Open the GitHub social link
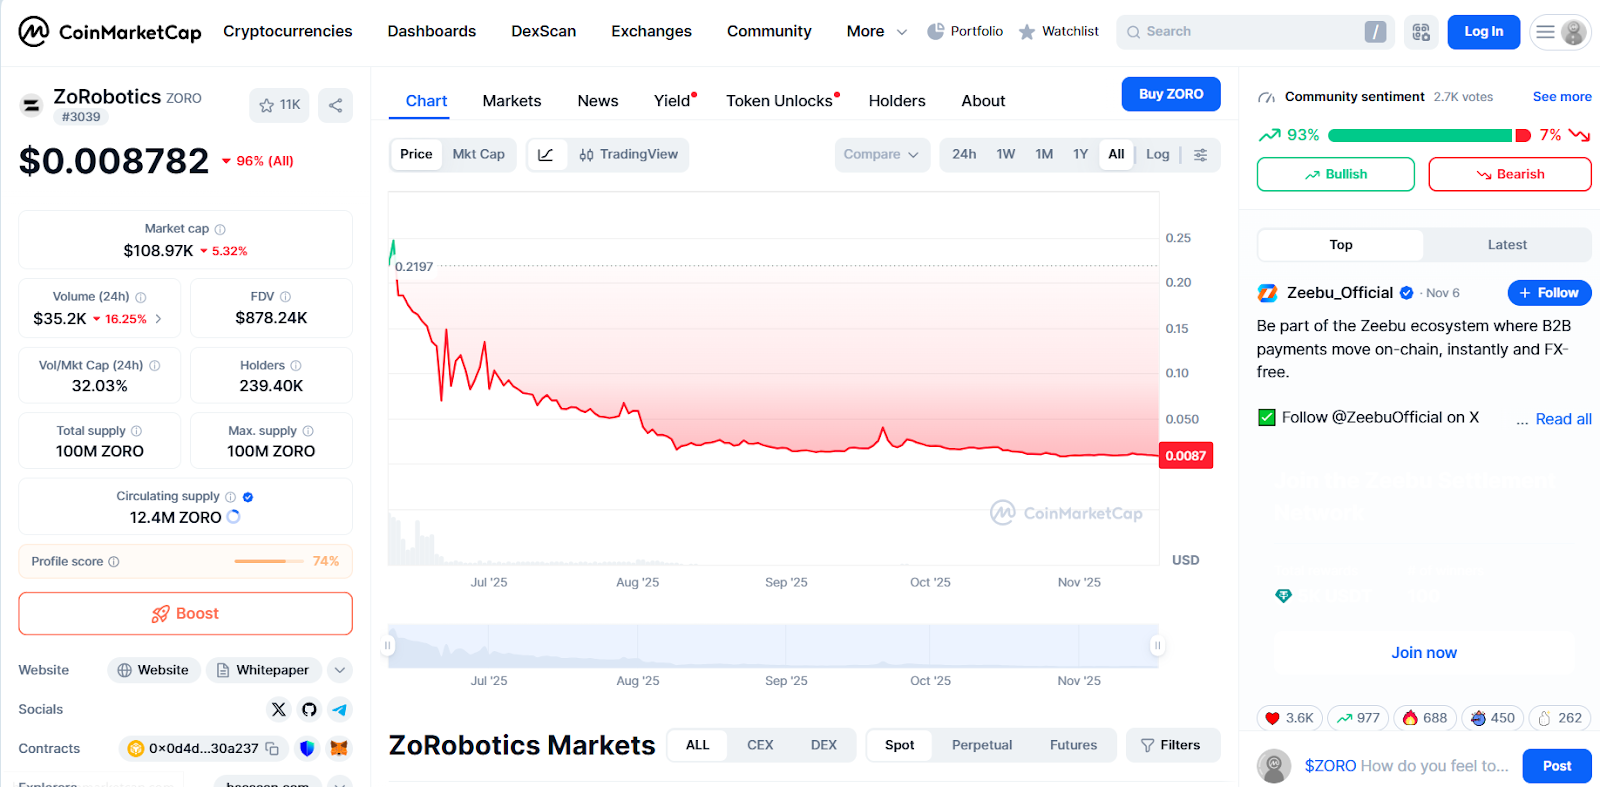1600x787 pixels. click(x=309, y=709)
